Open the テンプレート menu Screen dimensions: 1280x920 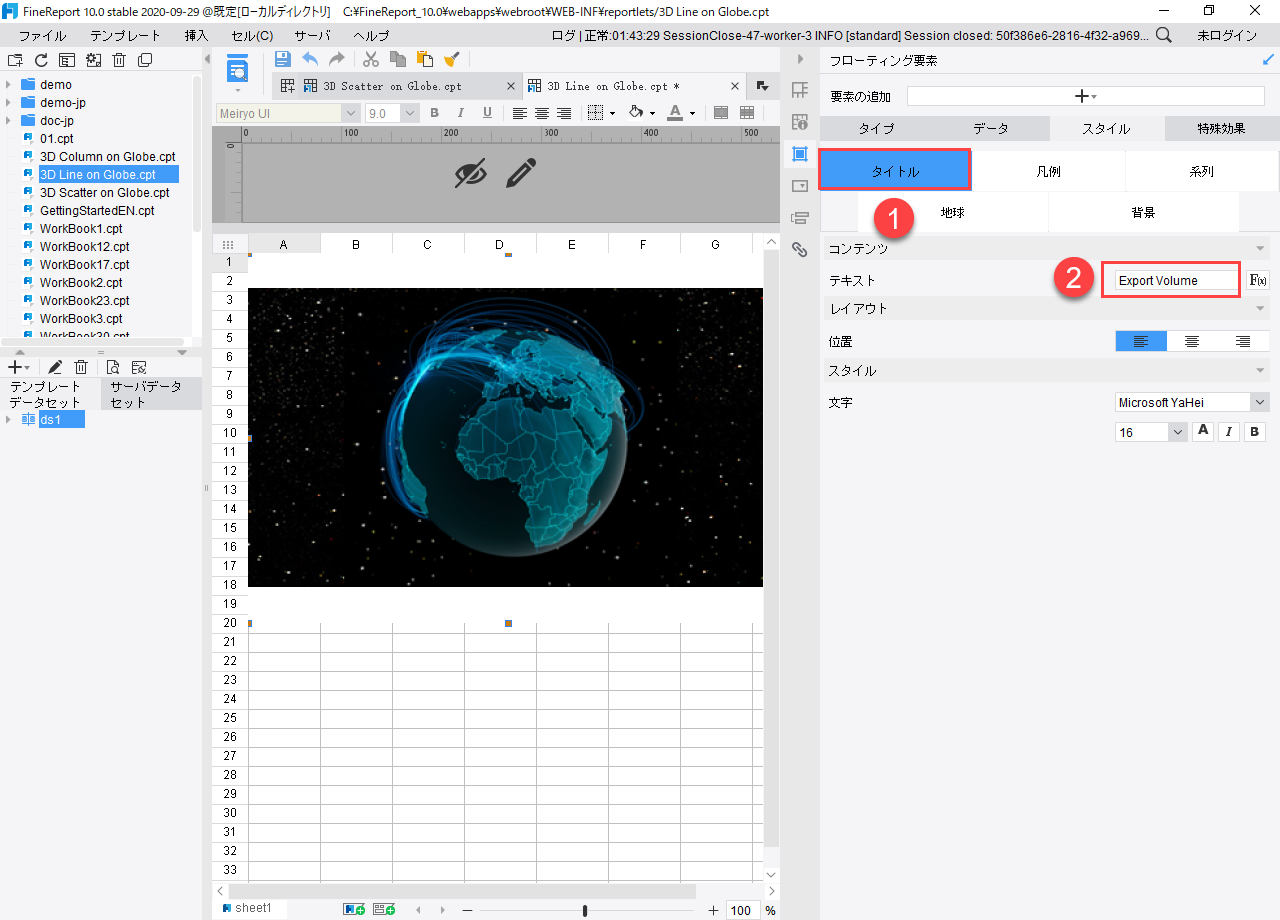tap(125, 35)
